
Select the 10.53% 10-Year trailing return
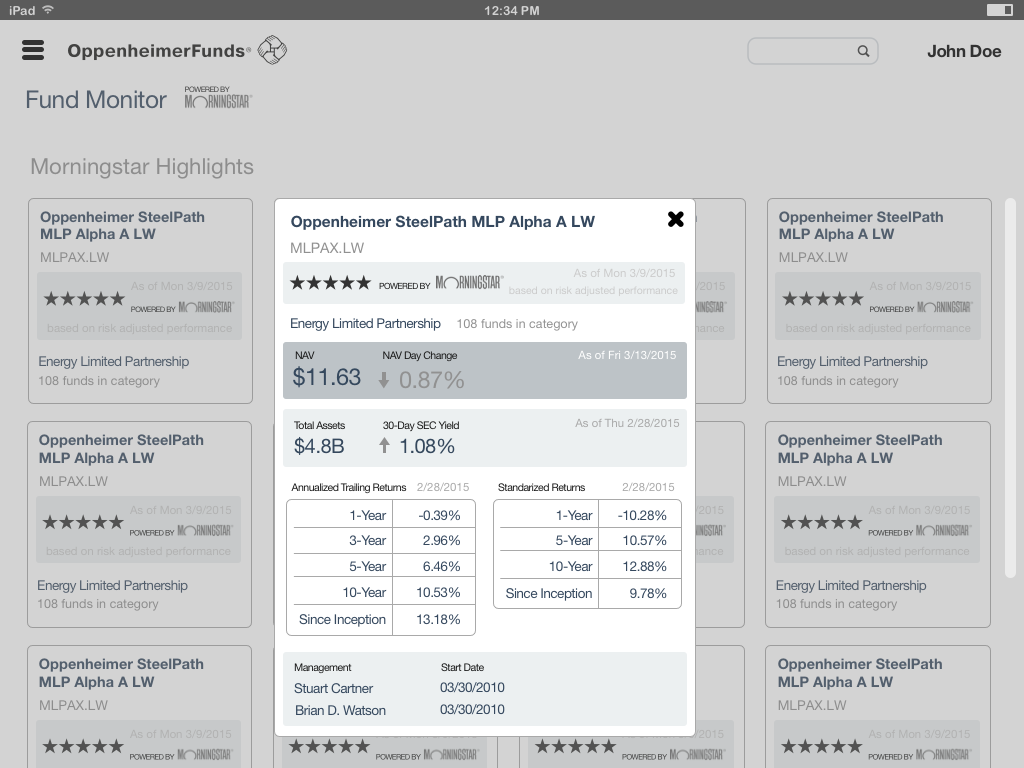coord(438,593)
